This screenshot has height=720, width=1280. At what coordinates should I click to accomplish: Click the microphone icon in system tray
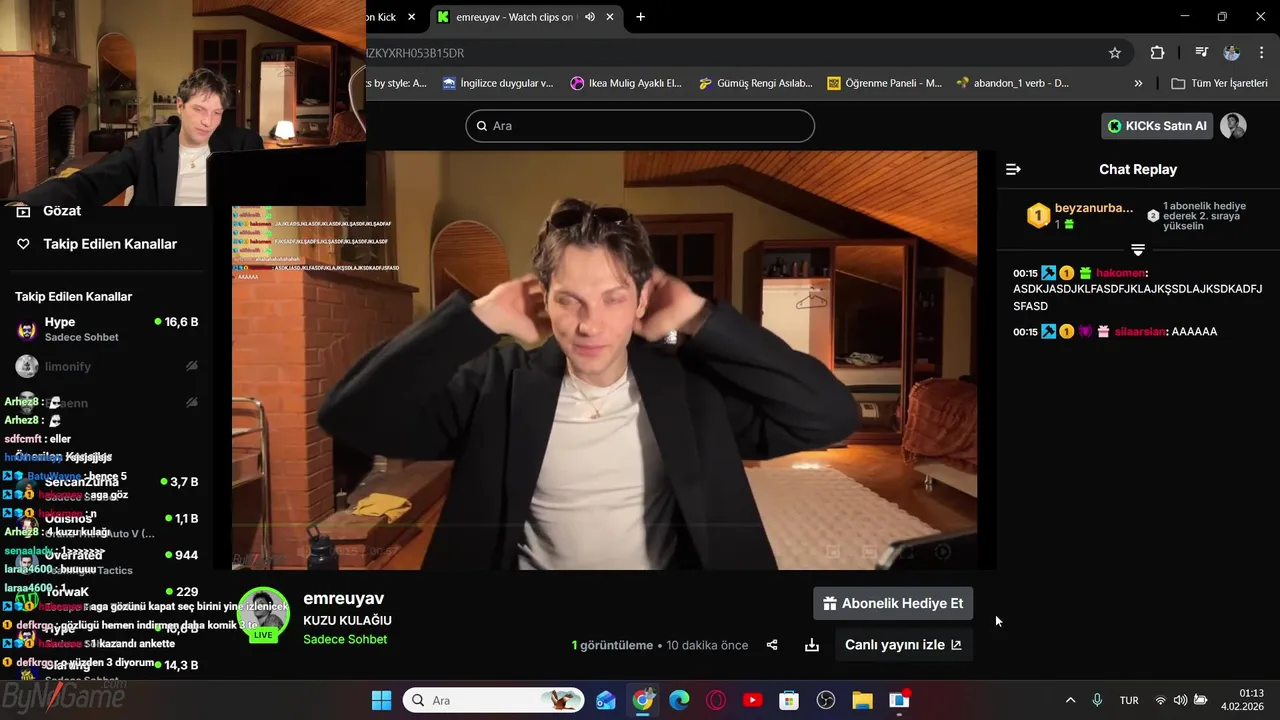point(1097,700)
